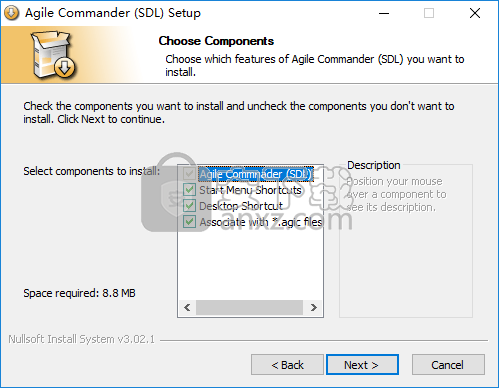Image resolution: width=499 pixels, height=388 pixels.
Task: Select the Associate with *.agic files label
Action: [261, 222]
